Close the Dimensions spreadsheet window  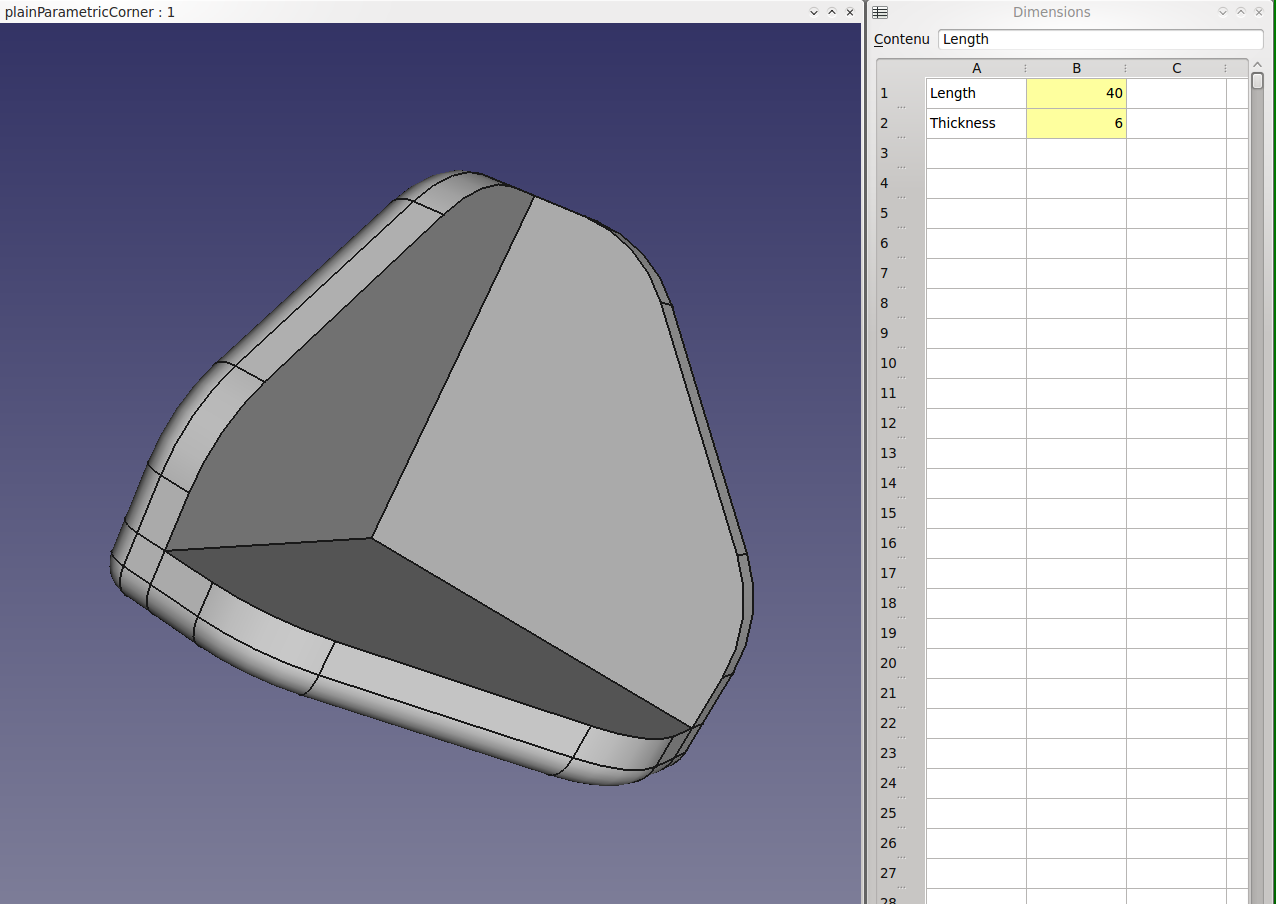(x=1258, y=12)
